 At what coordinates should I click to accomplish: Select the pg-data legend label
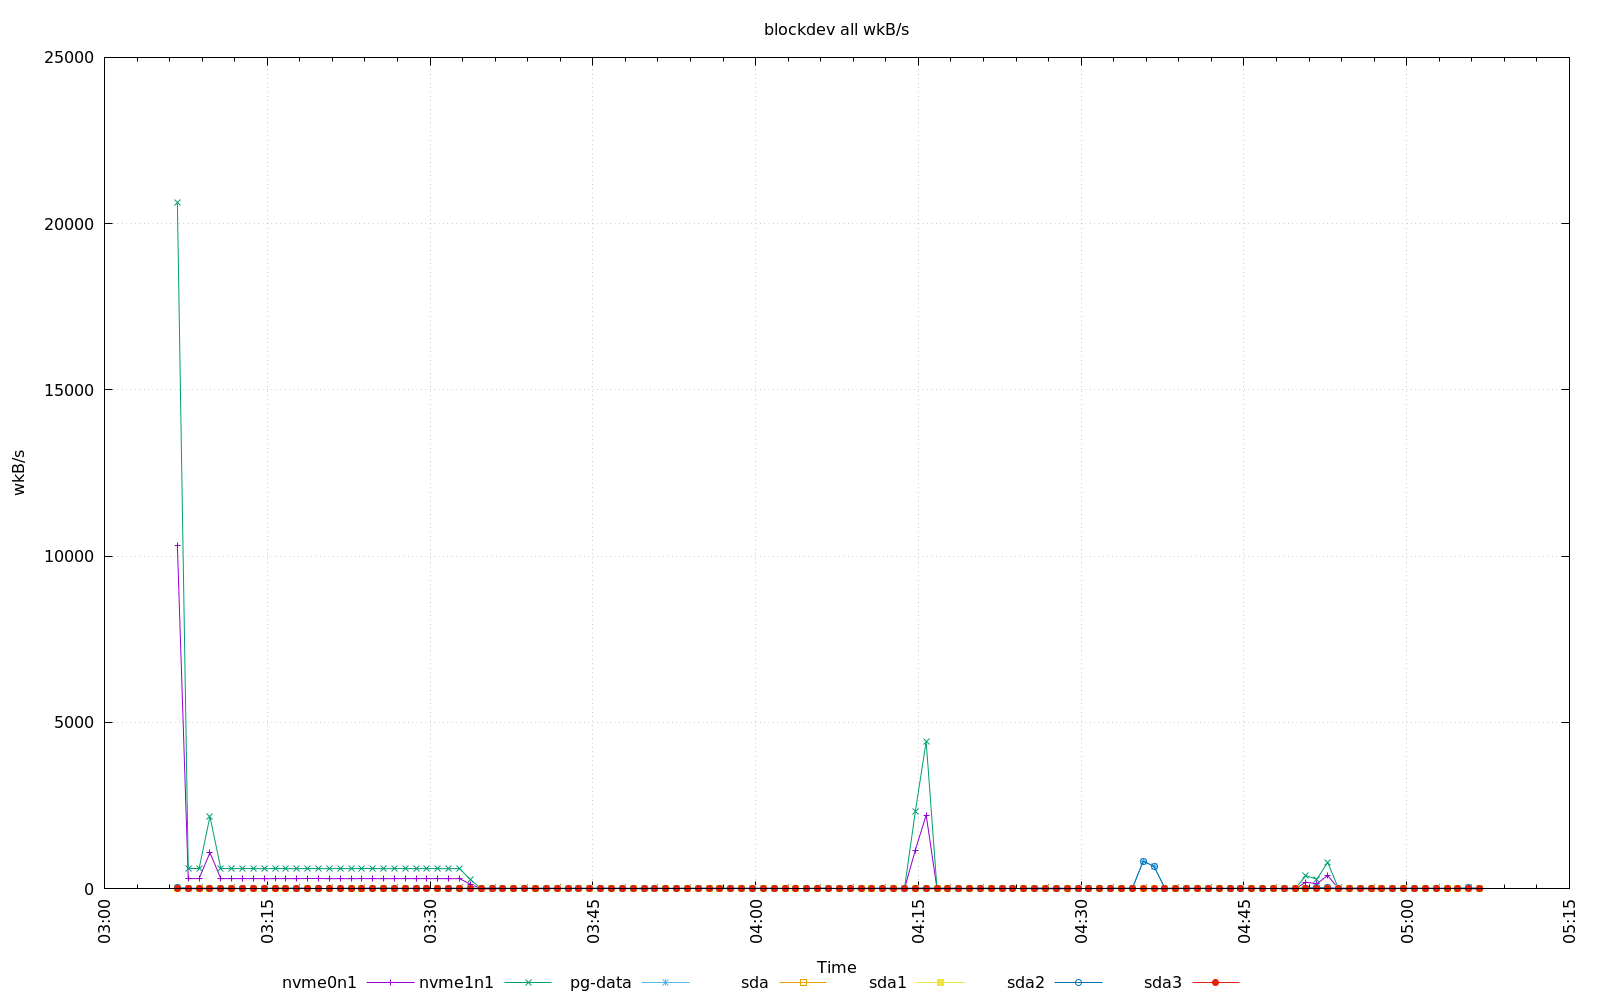click(600, 983)
